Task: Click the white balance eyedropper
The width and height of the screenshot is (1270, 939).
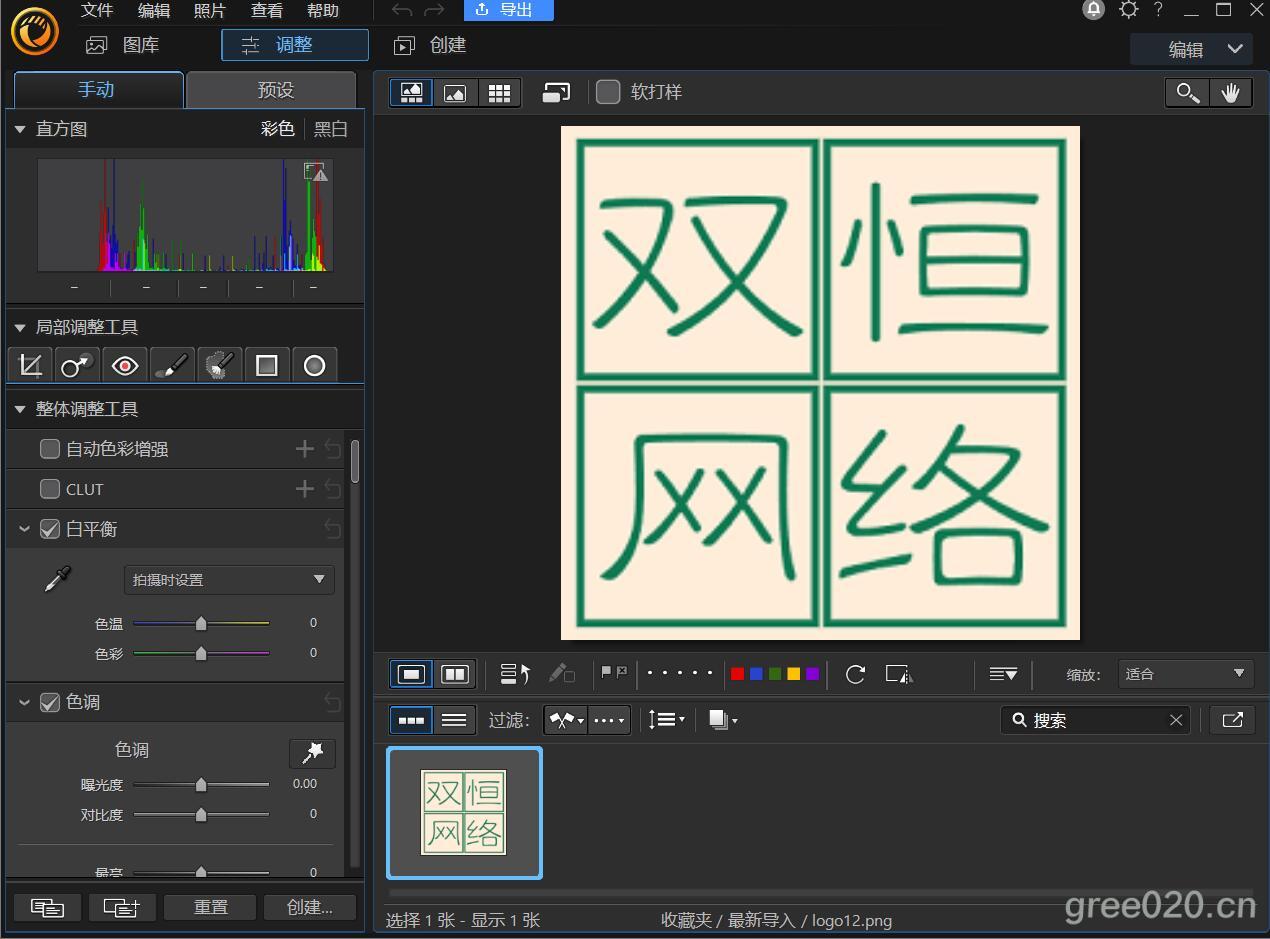Action: [58, 580]
